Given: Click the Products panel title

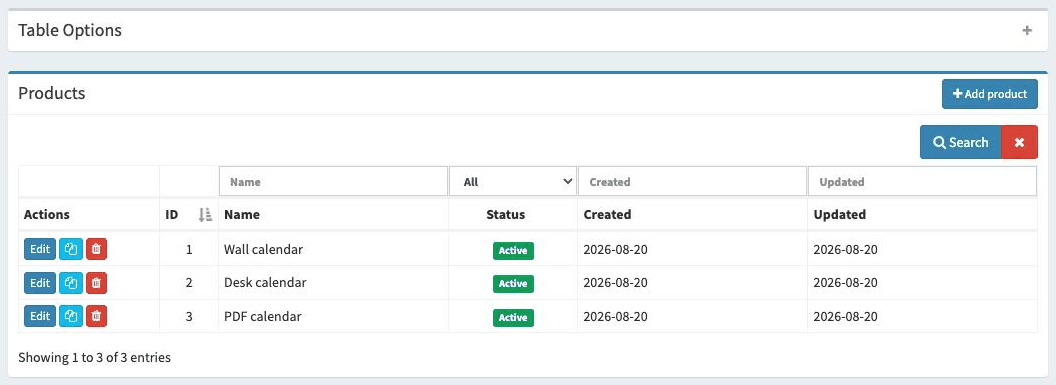Looking at the screenshot, I should (52, 93).
